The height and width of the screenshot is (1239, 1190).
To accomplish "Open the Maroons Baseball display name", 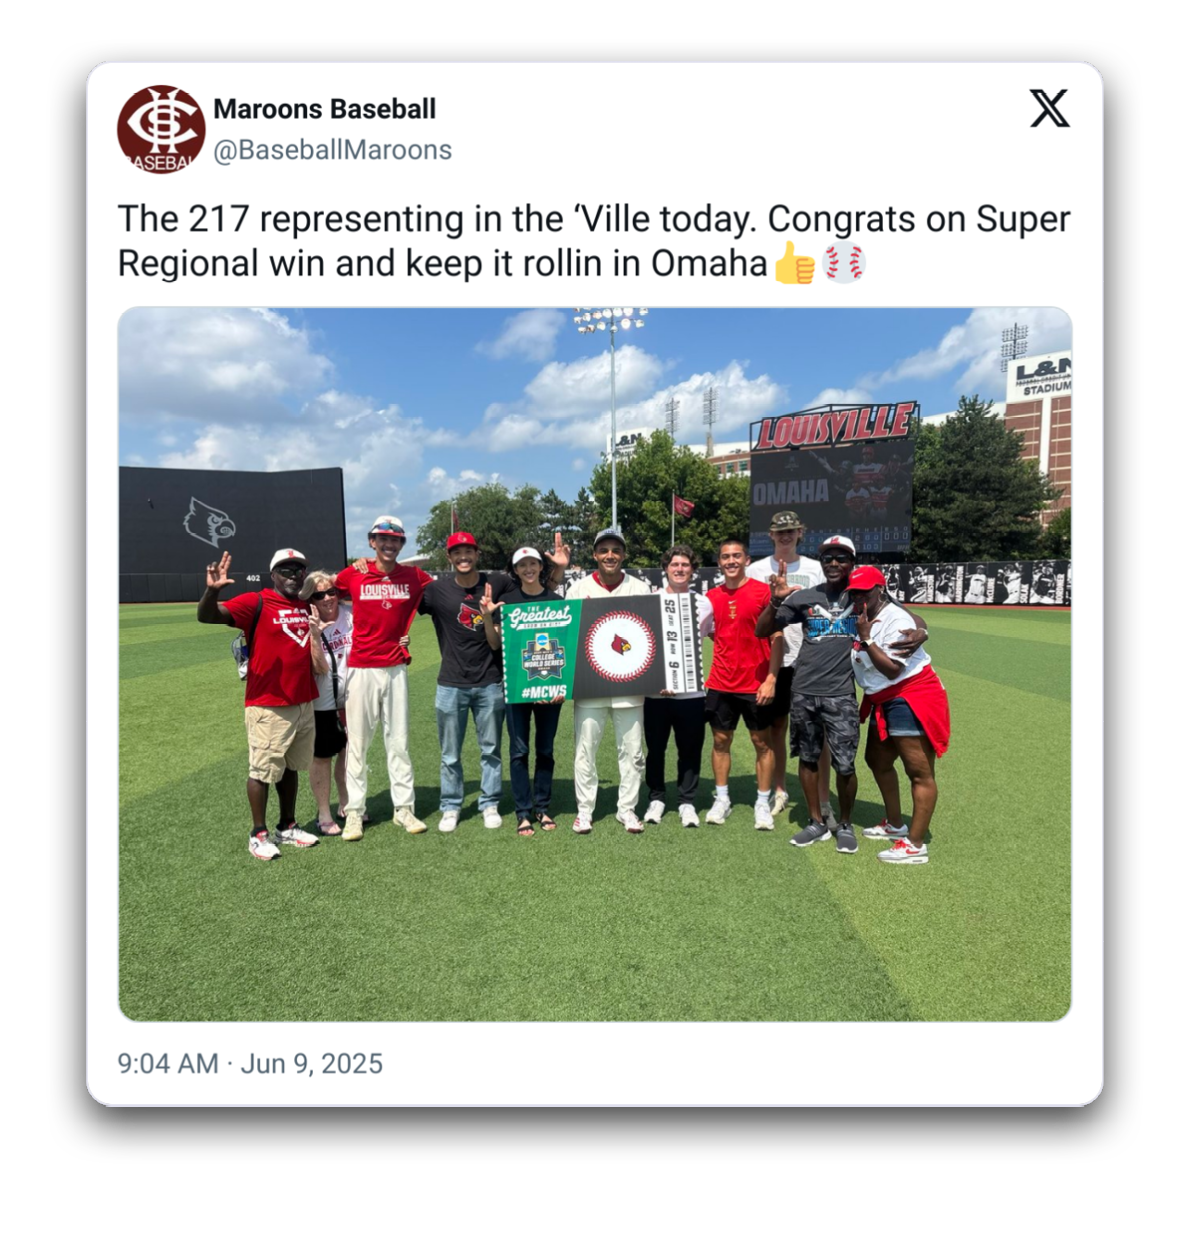I will pos(325,109).
